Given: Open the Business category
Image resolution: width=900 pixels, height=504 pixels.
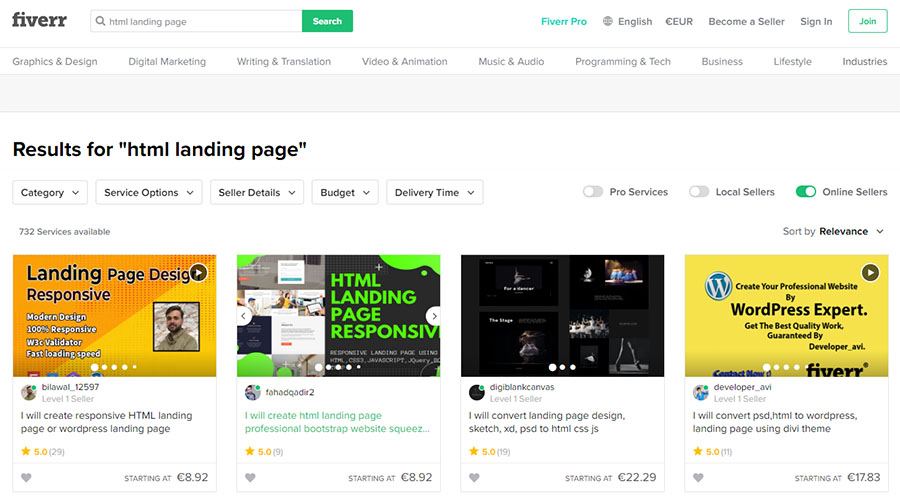Looking at the screenshot, I should pyautogui.click(x=722, y=61).
